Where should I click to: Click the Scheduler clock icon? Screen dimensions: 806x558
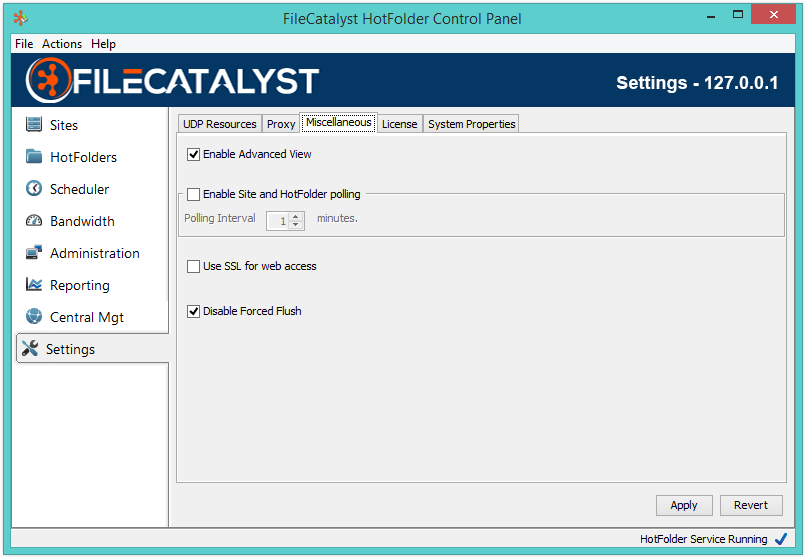pos(34,189)
